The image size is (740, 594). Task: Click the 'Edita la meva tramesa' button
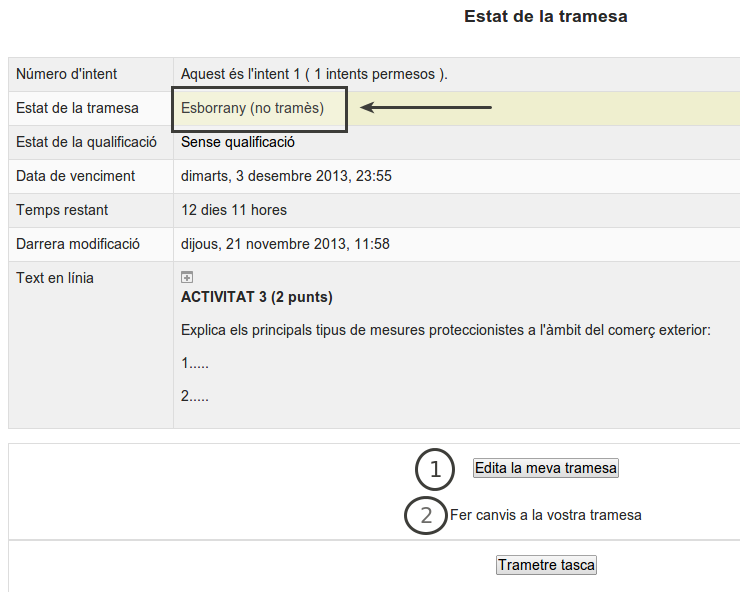coord(546,468)
